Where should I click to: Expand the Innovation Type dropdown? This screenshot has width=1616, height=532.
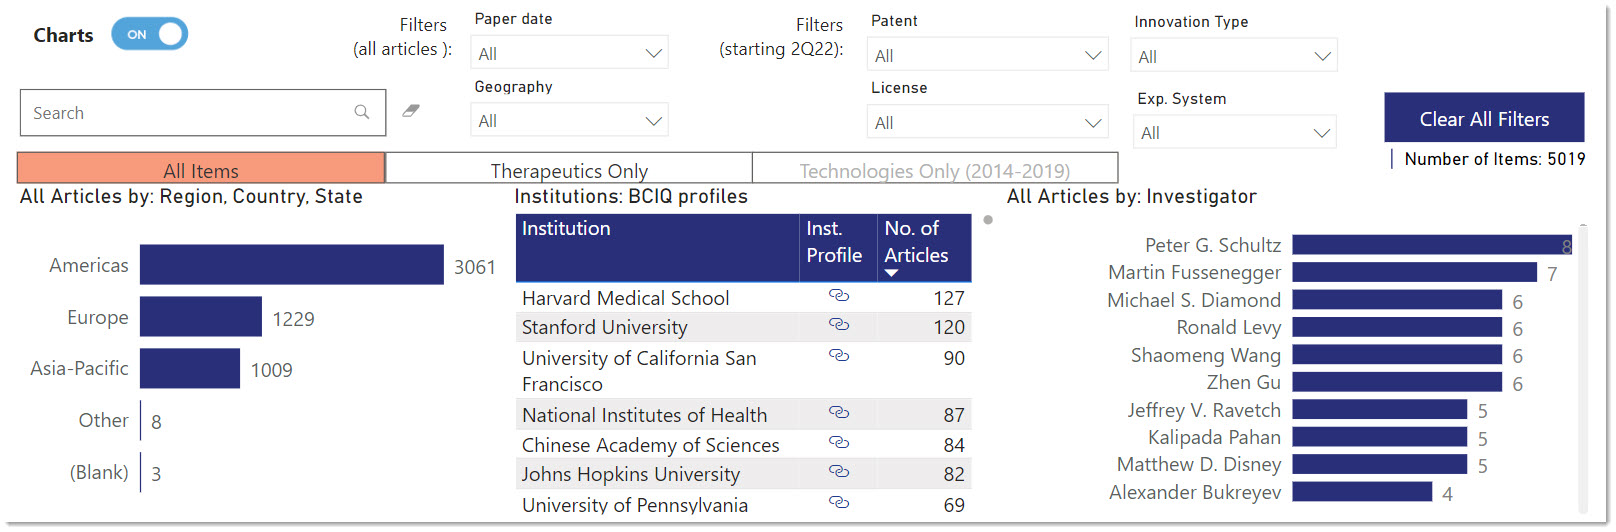(x=1234, y=57)
